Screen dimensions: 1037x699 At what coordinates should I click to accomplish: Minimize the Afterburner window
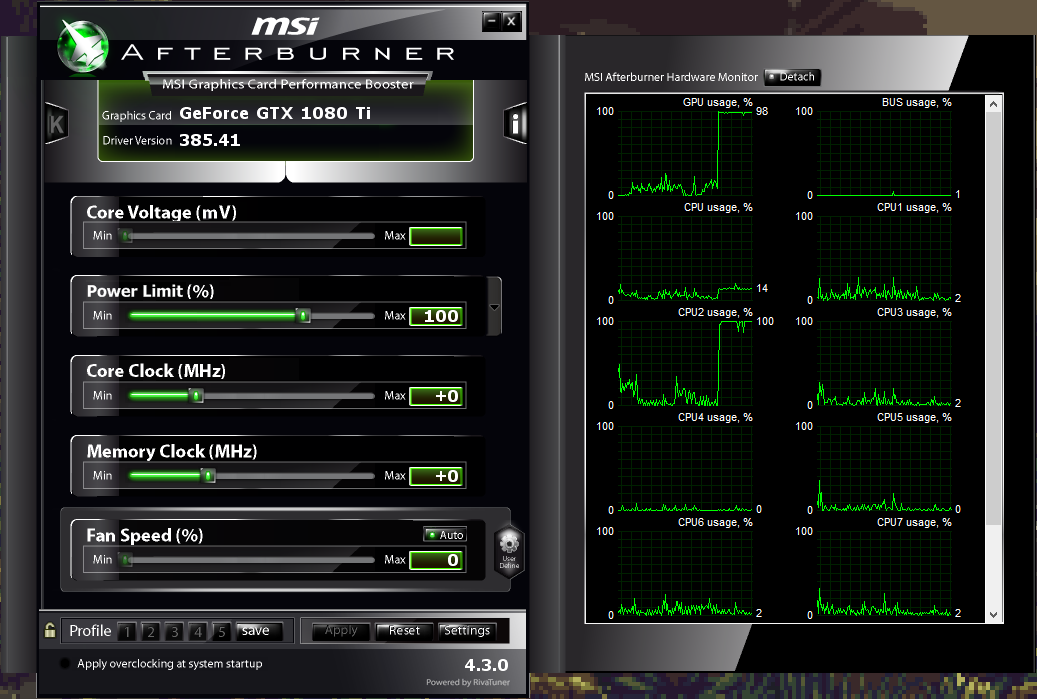pos(491,21)
